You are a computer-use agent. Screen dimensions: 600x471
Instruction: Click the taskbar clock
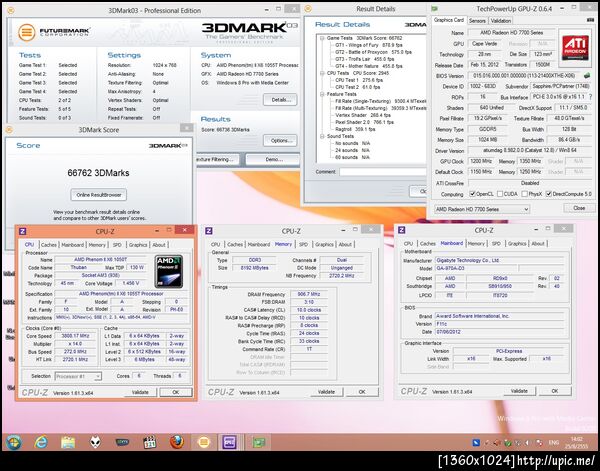576,443
